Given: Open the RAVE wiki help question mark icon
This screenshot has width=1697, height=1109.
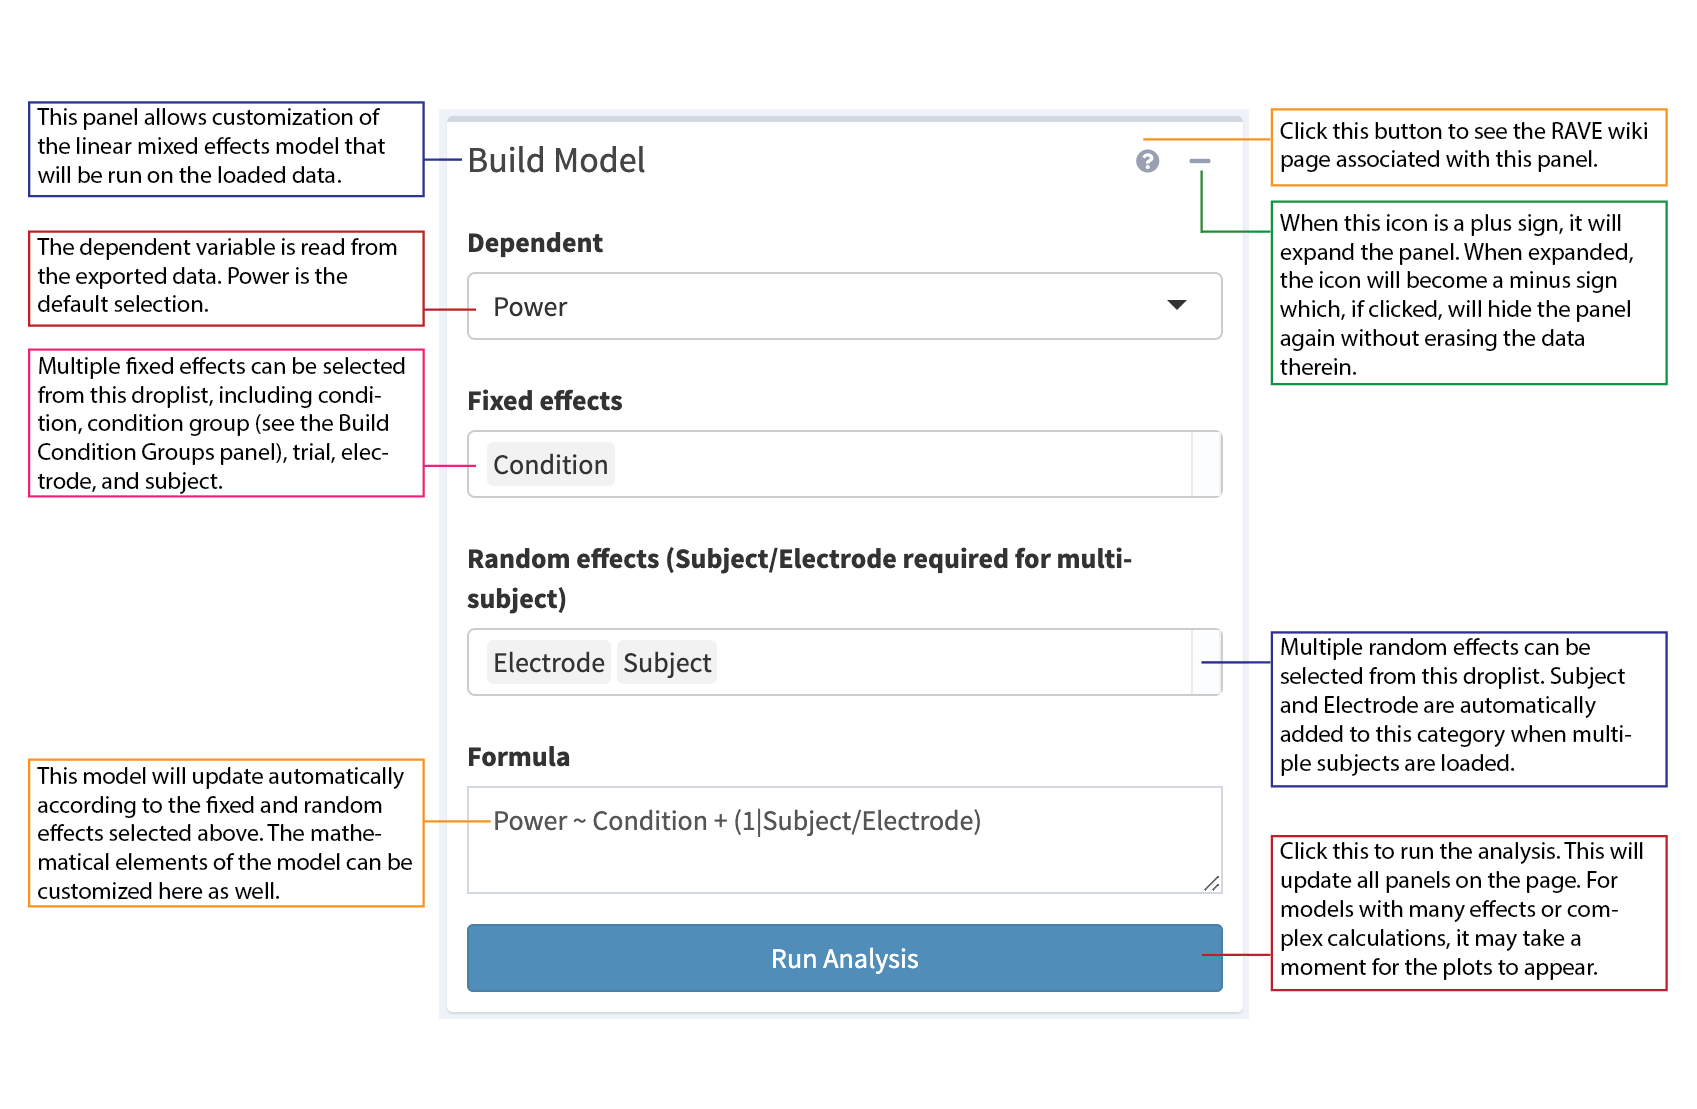Looking at the screenshot, I should pos(1147,161).
